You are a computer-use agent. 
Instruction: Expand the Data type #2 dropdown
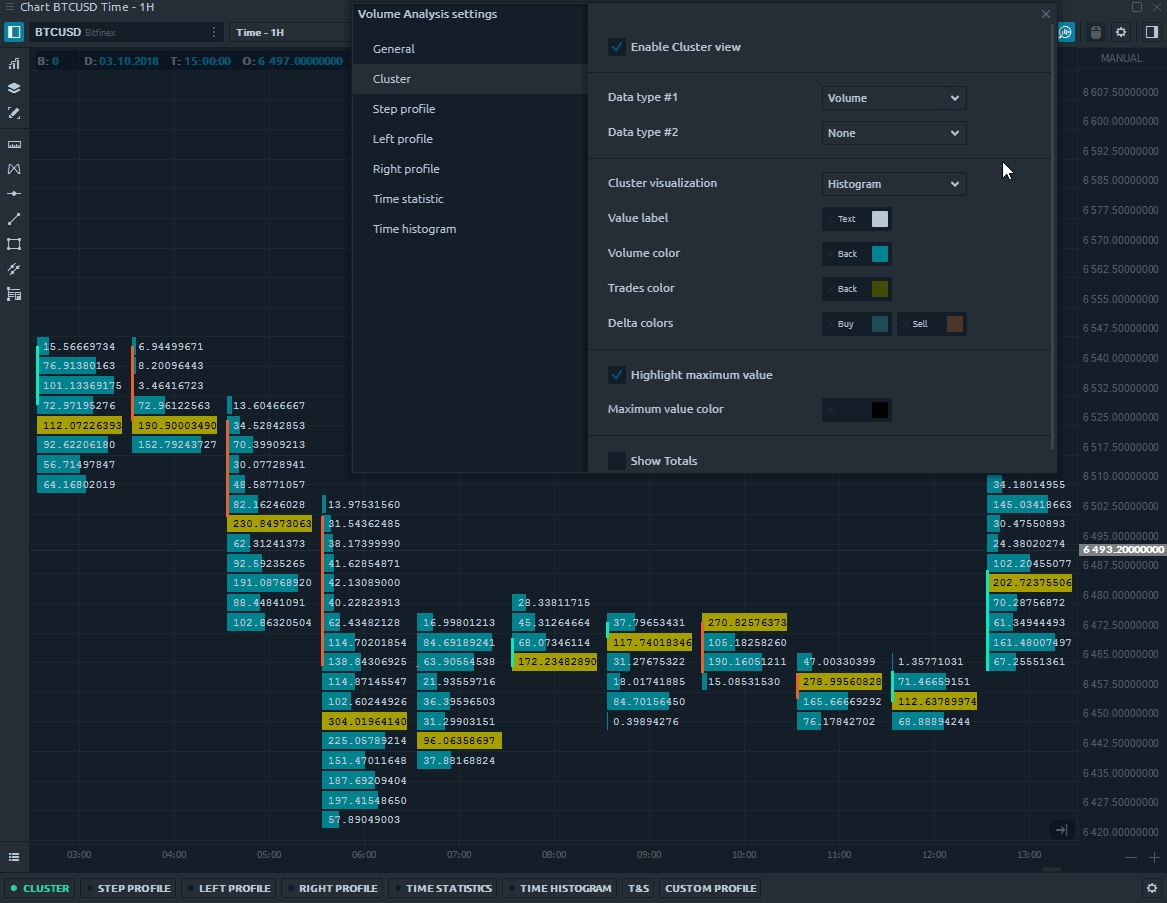tap(893, 133)
